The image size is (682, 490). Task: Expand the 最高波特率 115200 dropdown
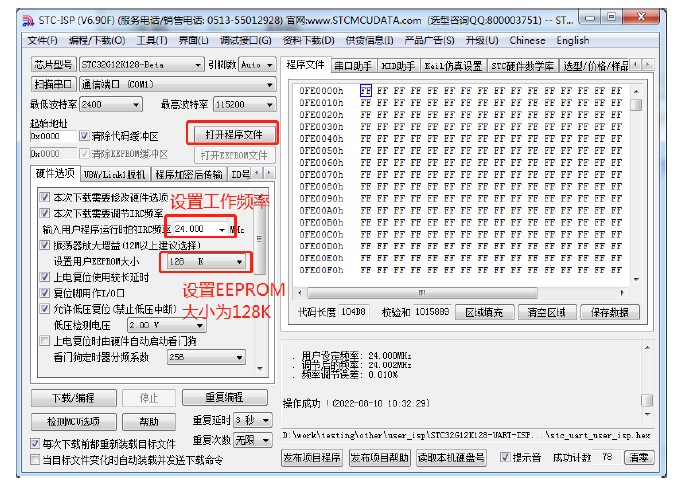click(270, 105)
